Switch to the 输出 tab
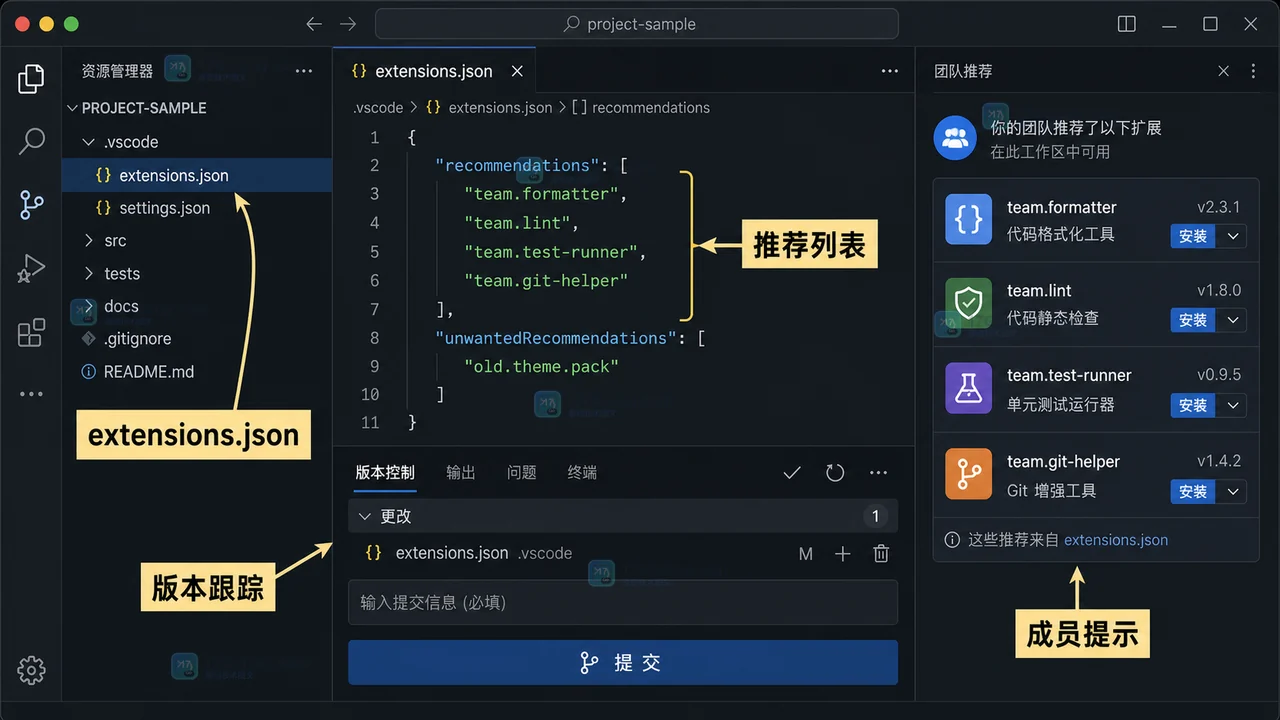This screenshot has height=720, width=1280. coord(461,473)
